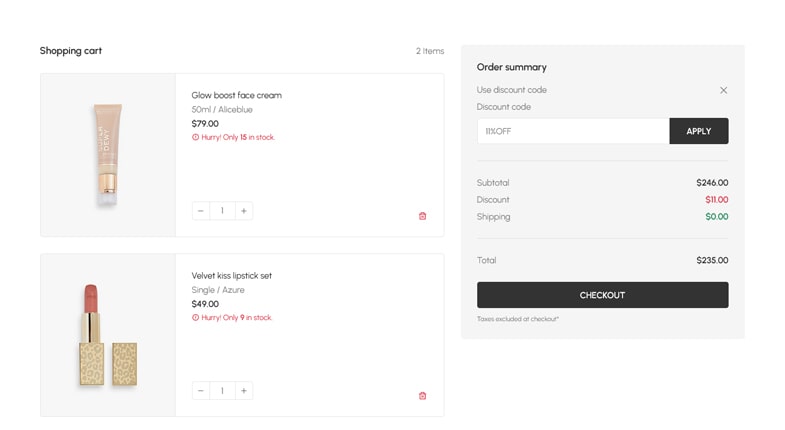785x430 pixels.
Task: Proceed with the Checkout button
Action: pos(602,295)
